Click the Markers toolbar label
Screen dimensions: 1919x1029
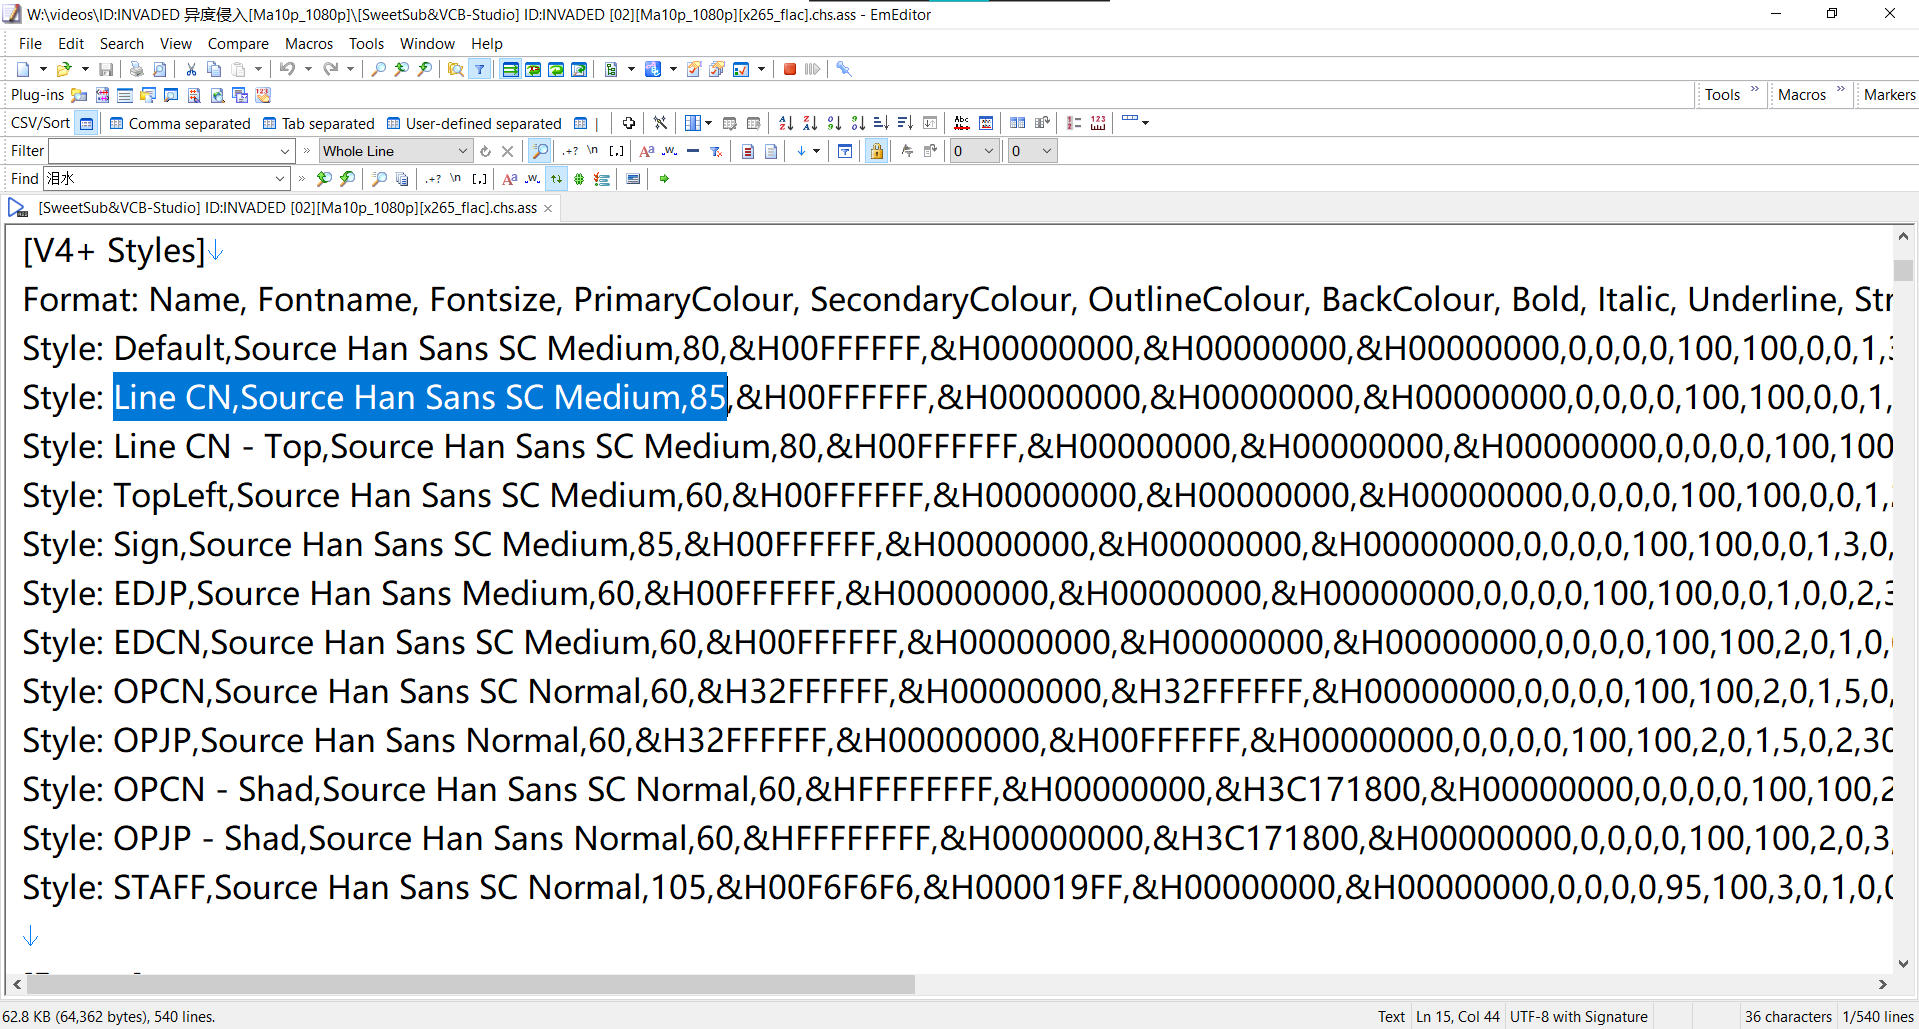(x=1889, y=94)
